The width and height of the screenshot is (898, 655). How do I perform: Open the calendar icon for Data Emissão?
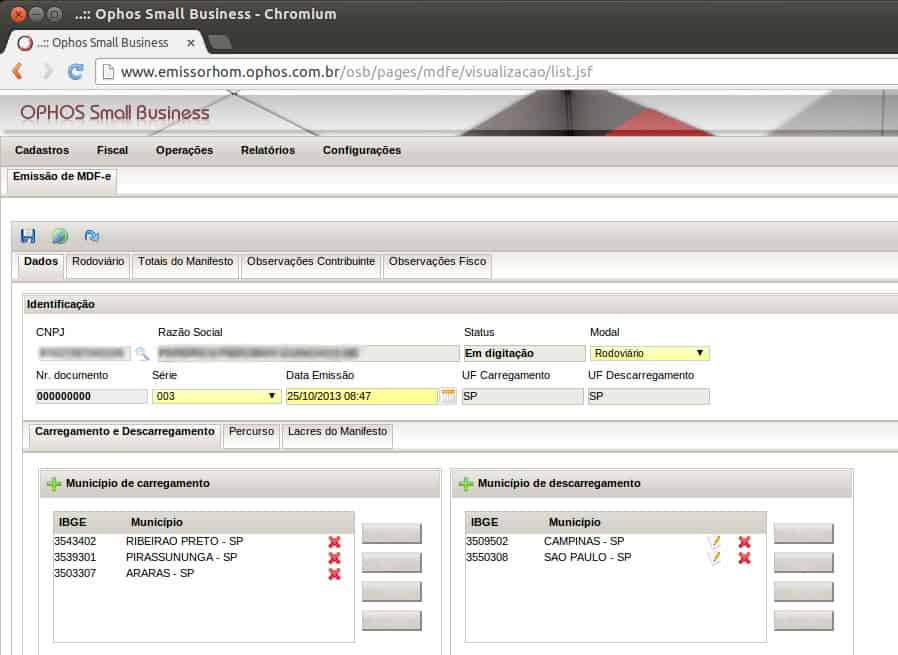[x=448, y=395]
